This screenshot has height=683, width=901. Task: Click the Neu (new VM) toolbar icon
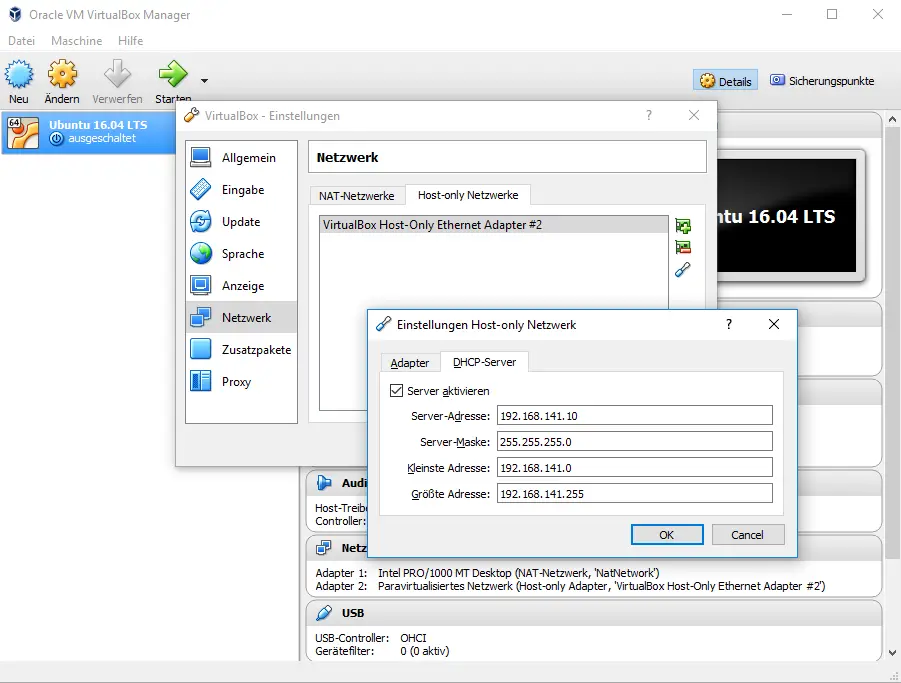click(x=19, y=74)
